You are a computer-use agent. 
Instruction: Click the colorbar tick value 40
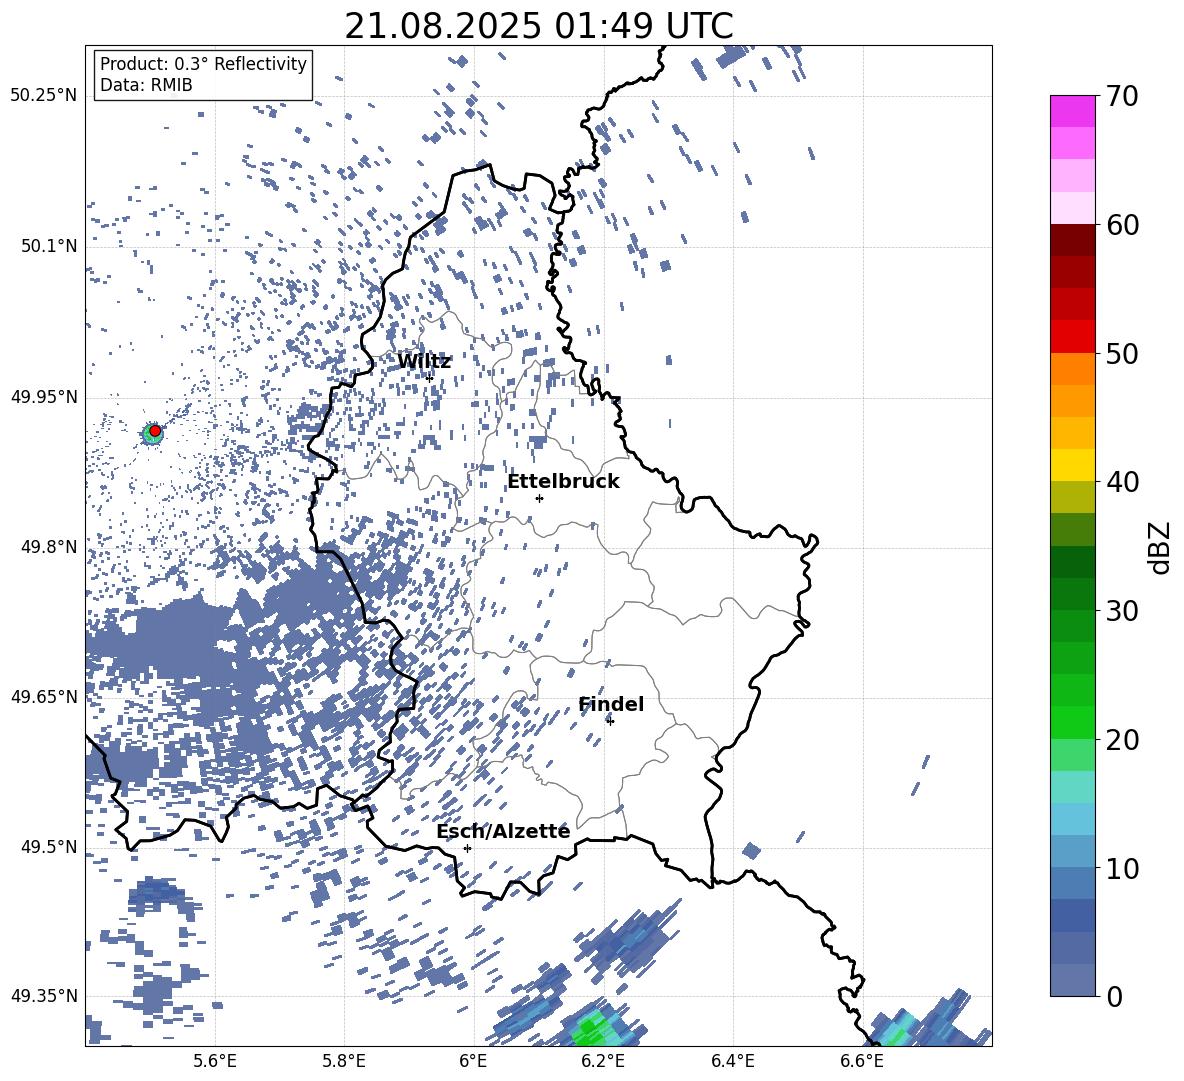pyautogui.click(x=1123, y=482)
